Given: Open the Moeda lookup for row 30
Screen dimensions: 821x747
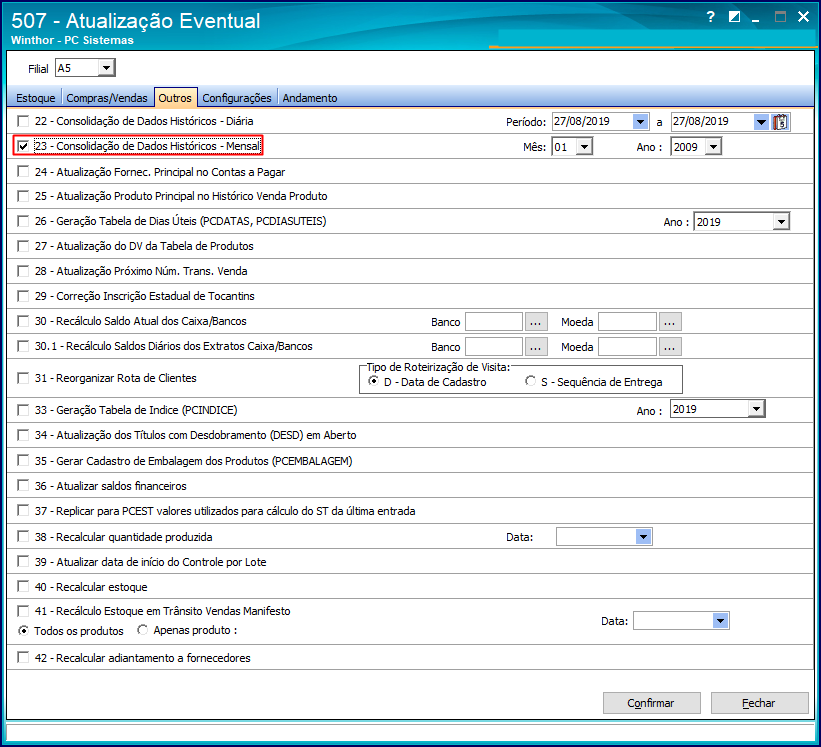Looking at the screenshot, I should coord(670,321).
